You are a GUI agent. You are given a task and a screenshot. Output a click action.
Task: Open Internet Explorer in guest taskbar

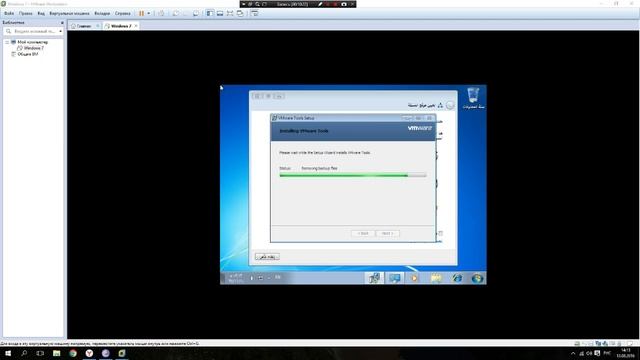pos(457,278)
